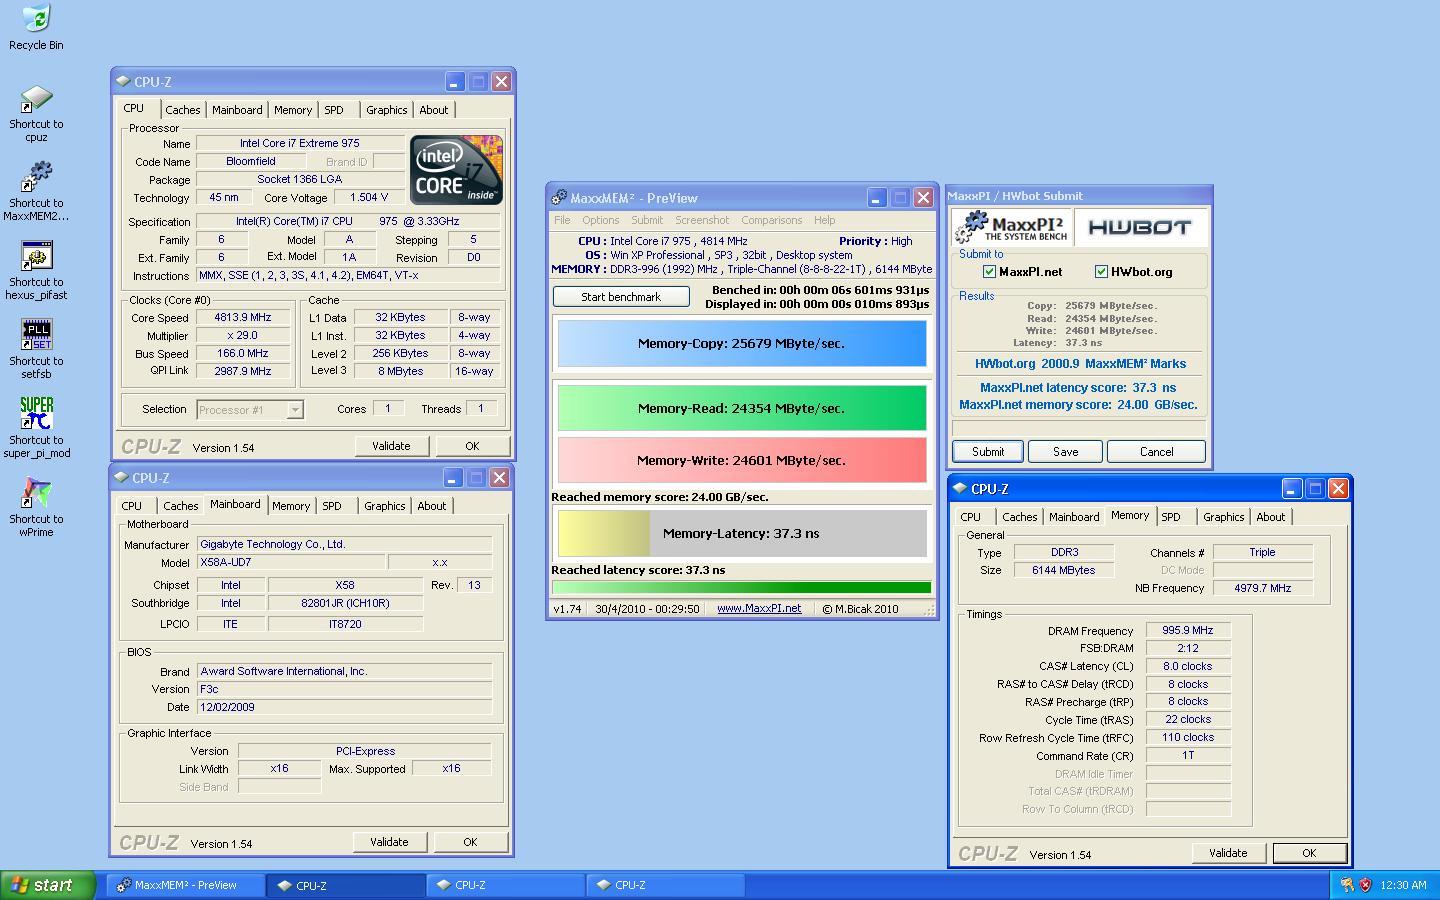The height and width of the screenshot is (900, 1440).
Task: Open the www.MaxxPI.net link
Action: pyautogui.click(x=759, y=608)
